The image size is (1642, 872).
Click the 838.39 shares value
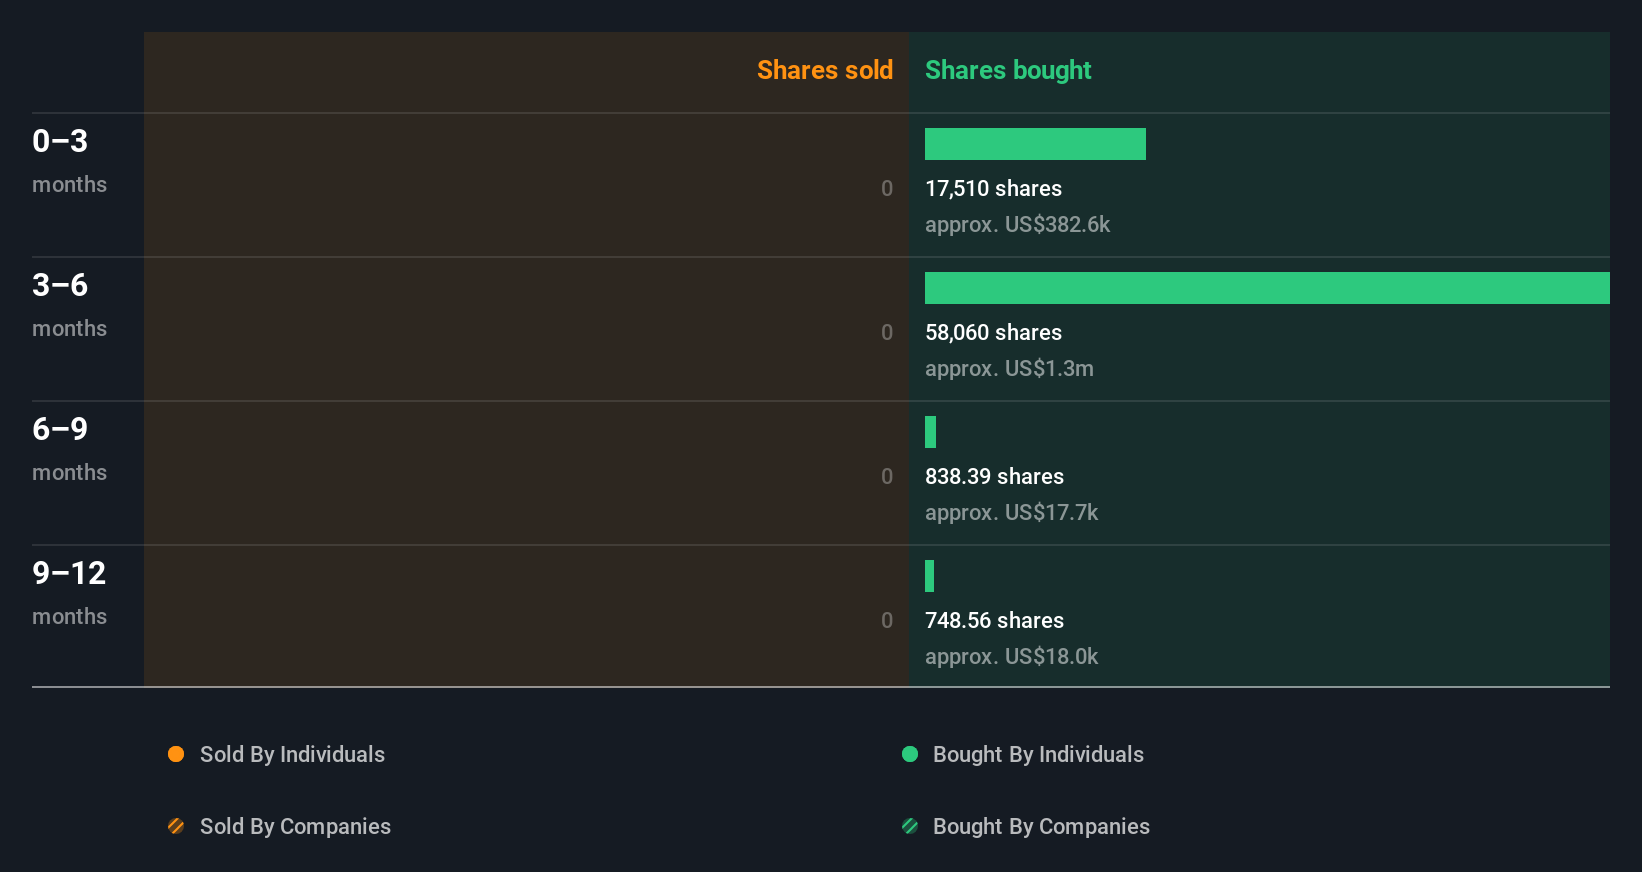click(x=994, y=476)
